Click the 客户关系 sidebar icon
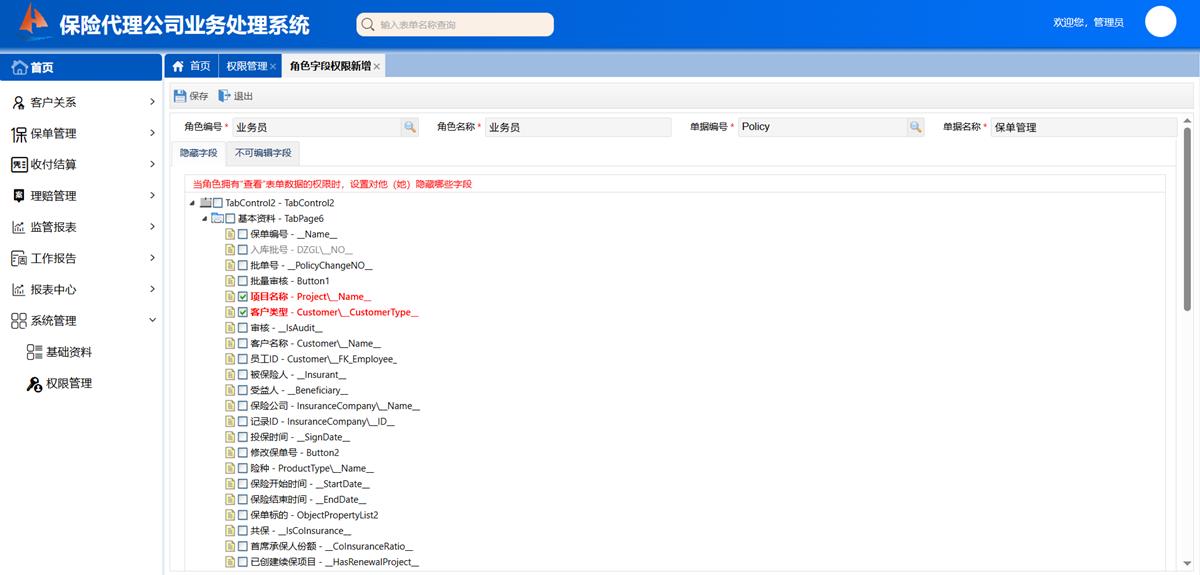 [x=19, y=102]
